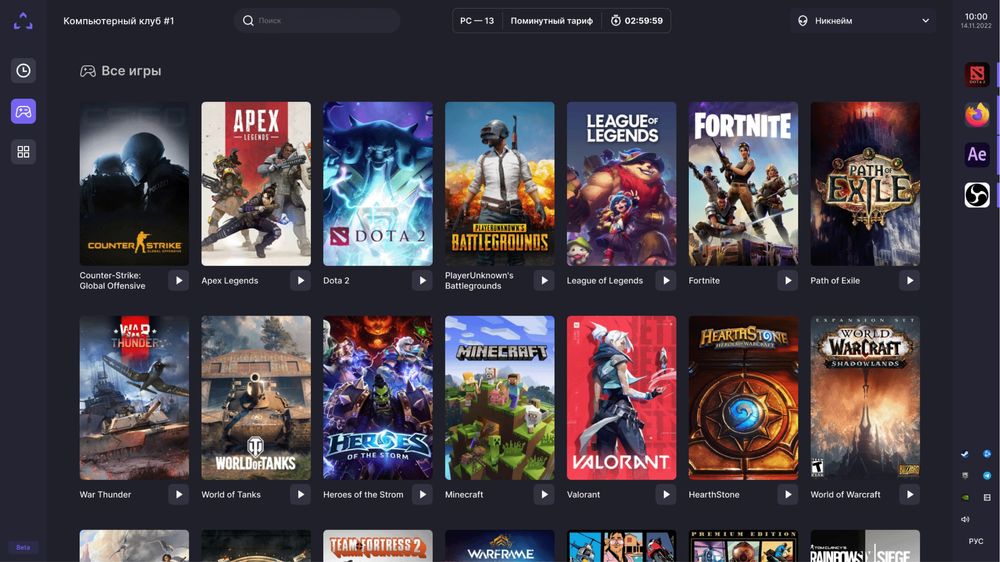Select the World of Tanks cover
The height and width of the screenshot is (562, 1000).
pyautogui.click(x=256, y=397)
